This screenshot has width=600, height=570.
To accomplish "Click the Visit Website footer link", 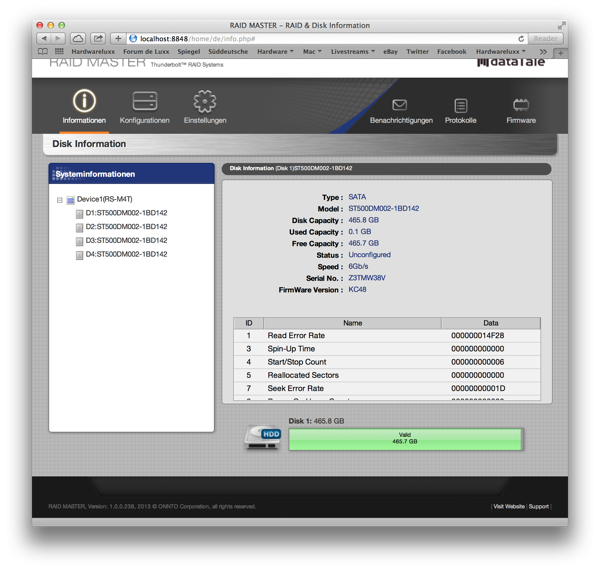I will [x=509, y=506].
